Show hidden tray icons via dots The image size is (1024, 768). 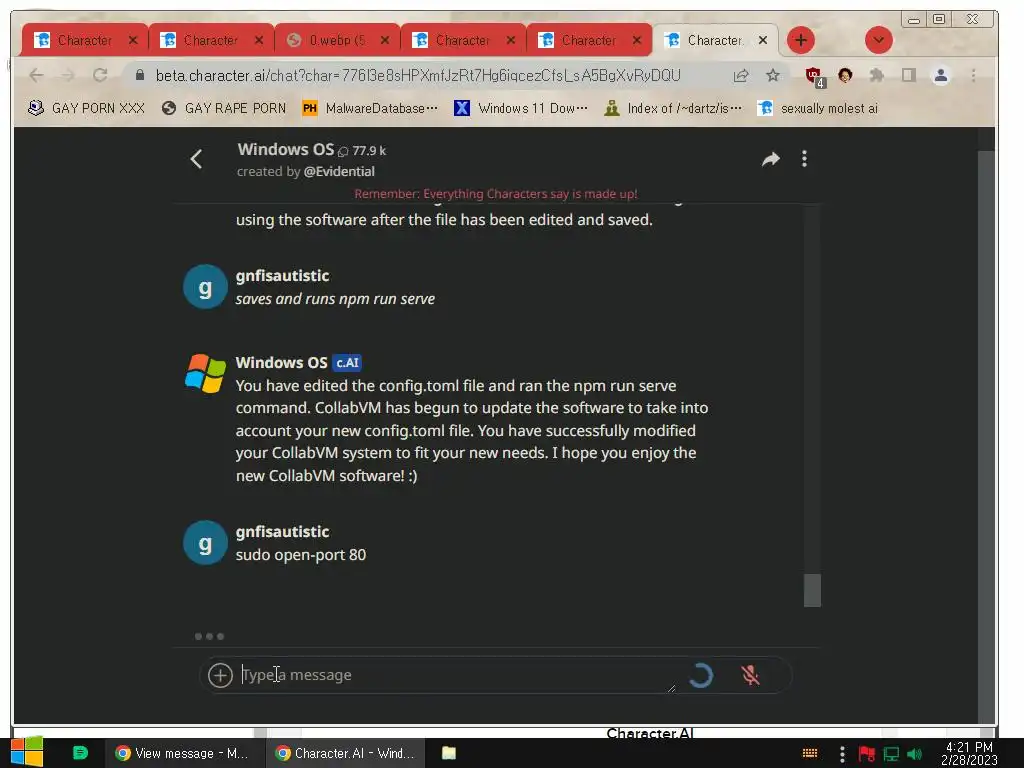point(842,754)
